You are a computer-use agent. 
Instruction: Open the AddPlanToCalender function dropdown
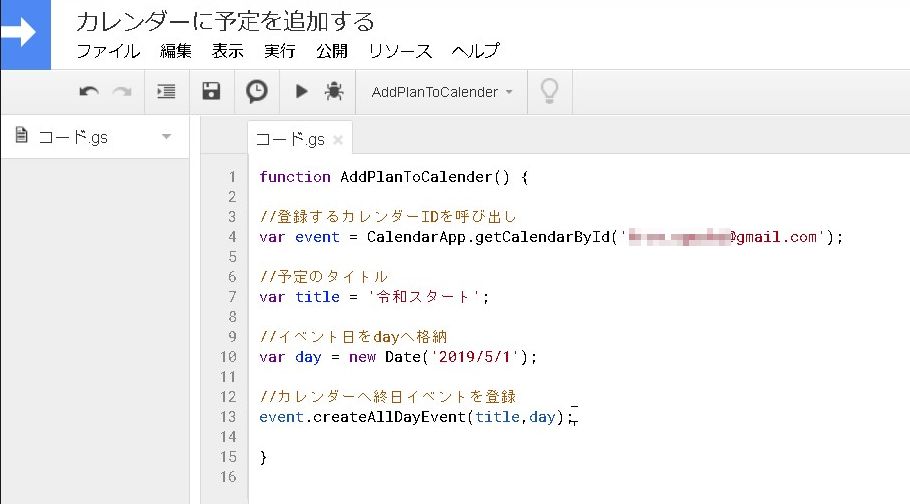tap(441, 92)
